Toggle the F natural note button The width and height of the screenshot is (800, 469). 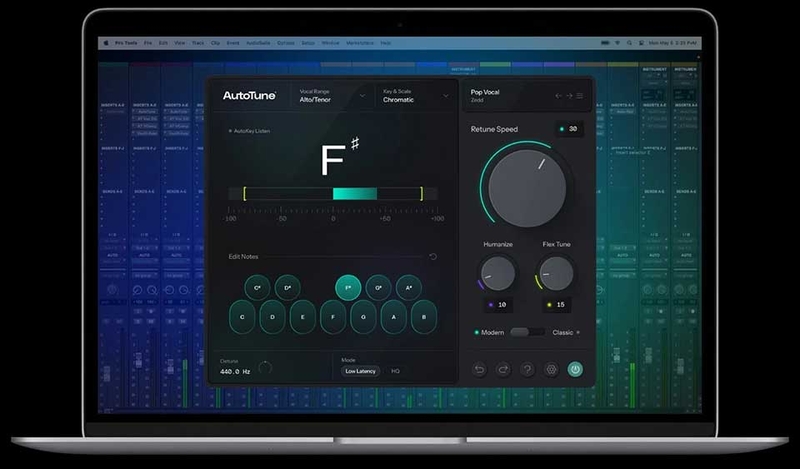pyautogui.click(x=333, y=317)
